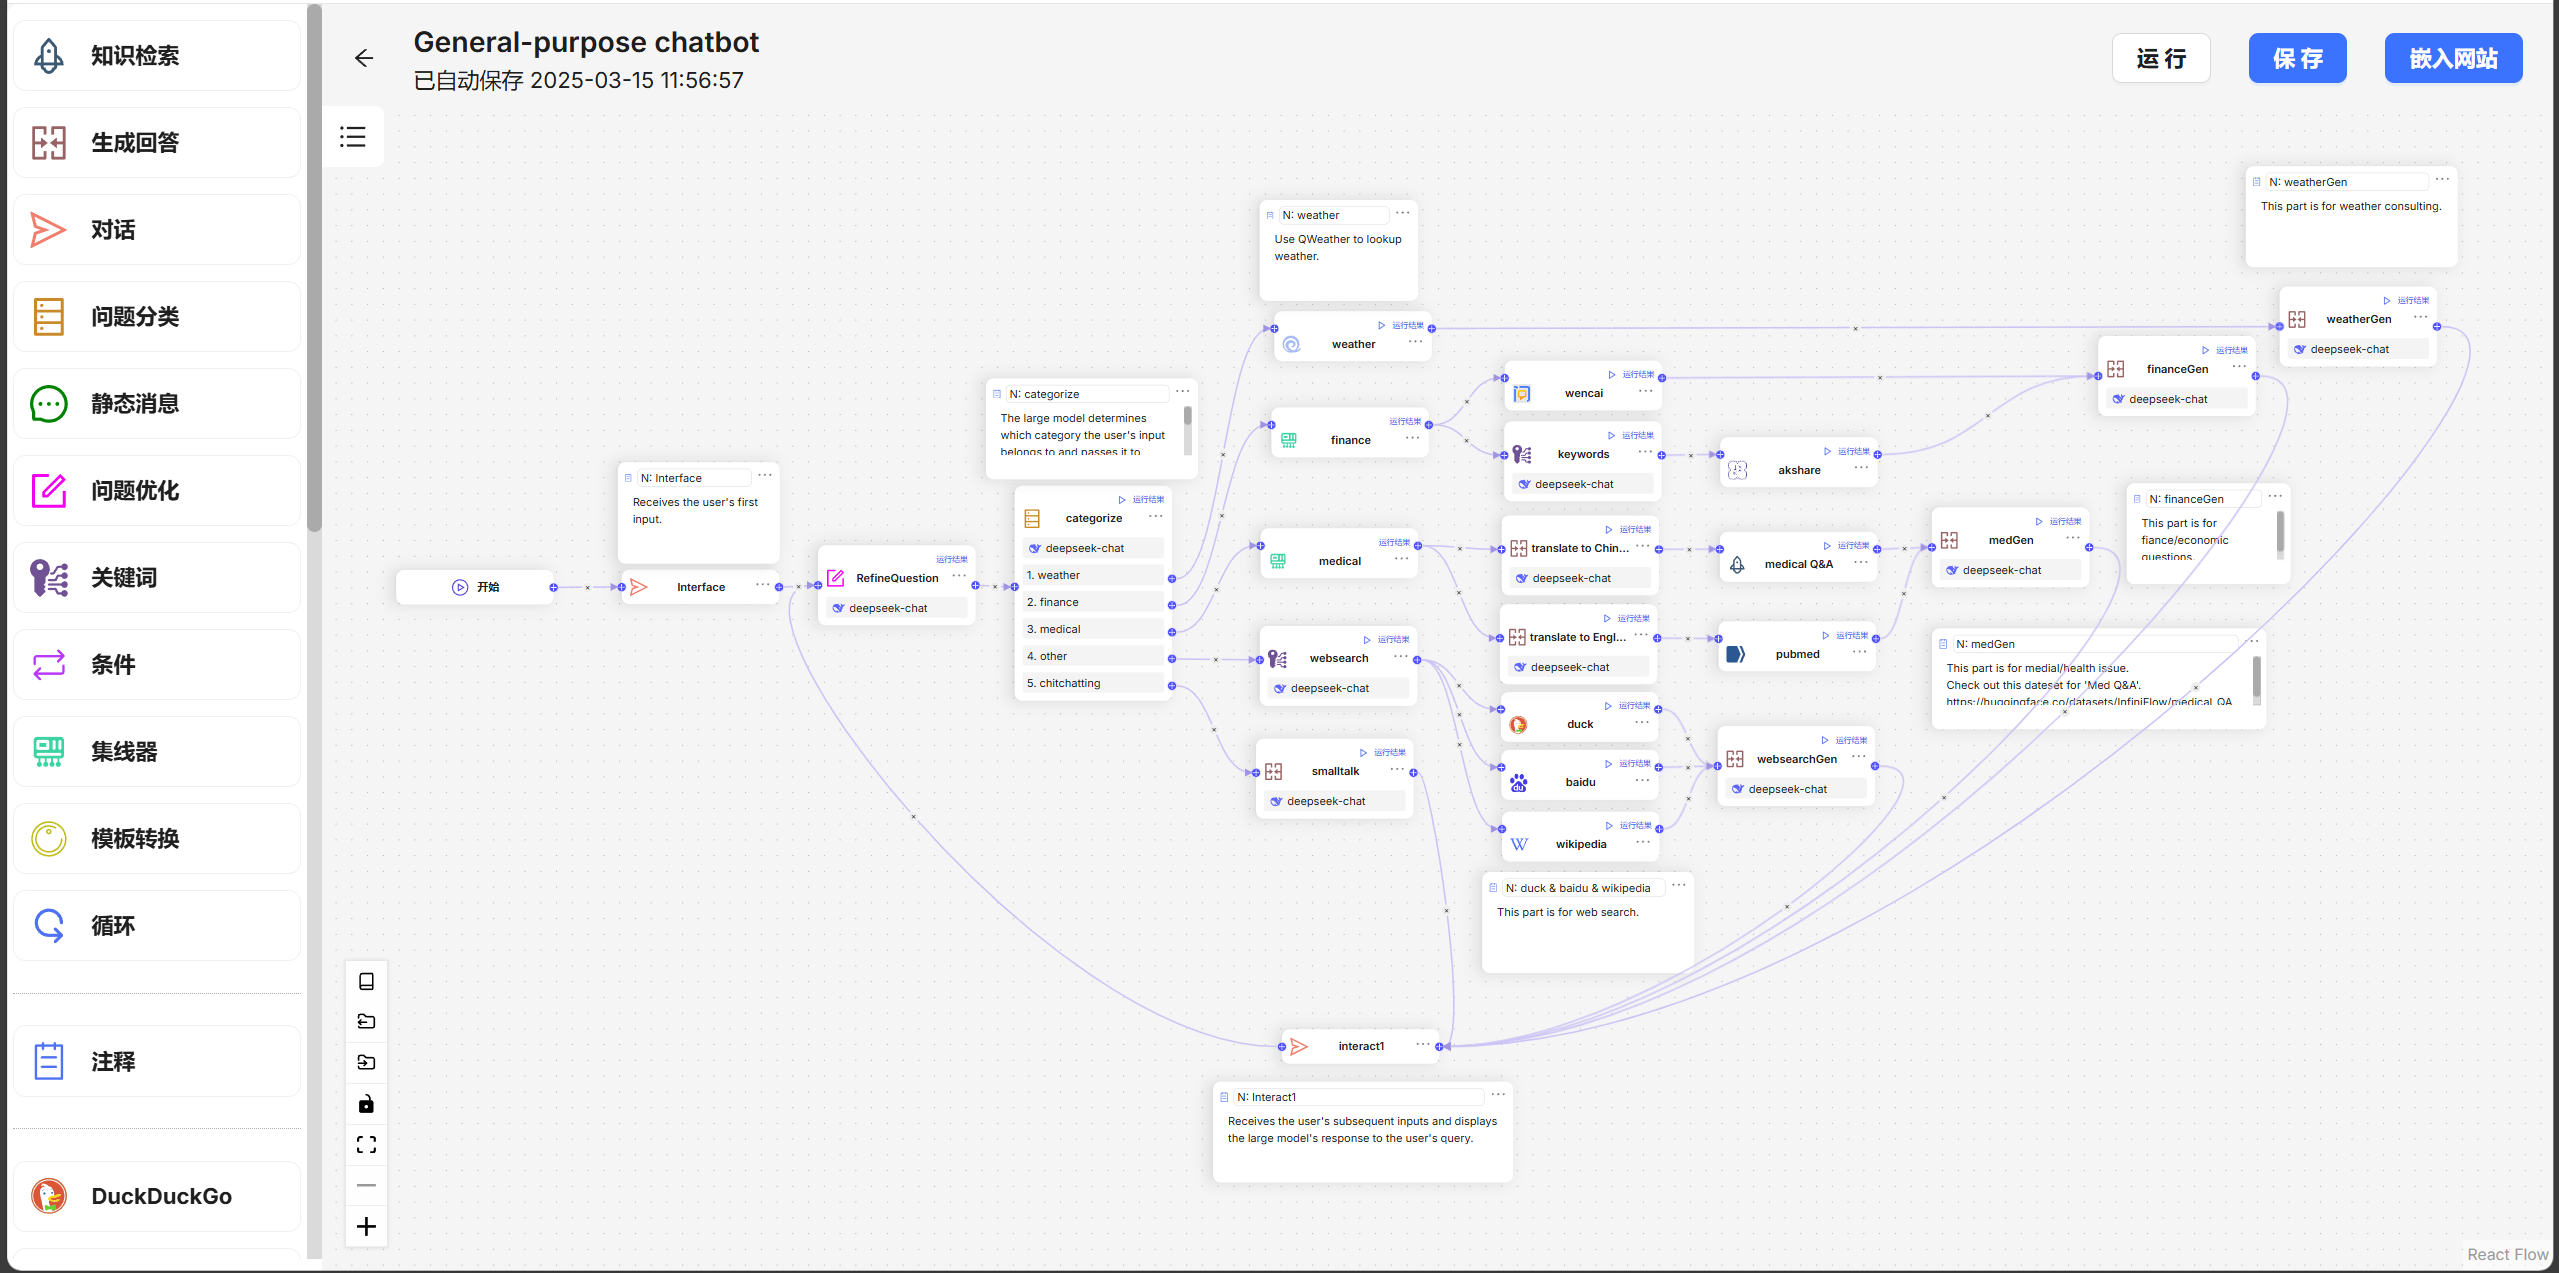
Task: Click the wikipedia node icon
Action: (1519, 845)
